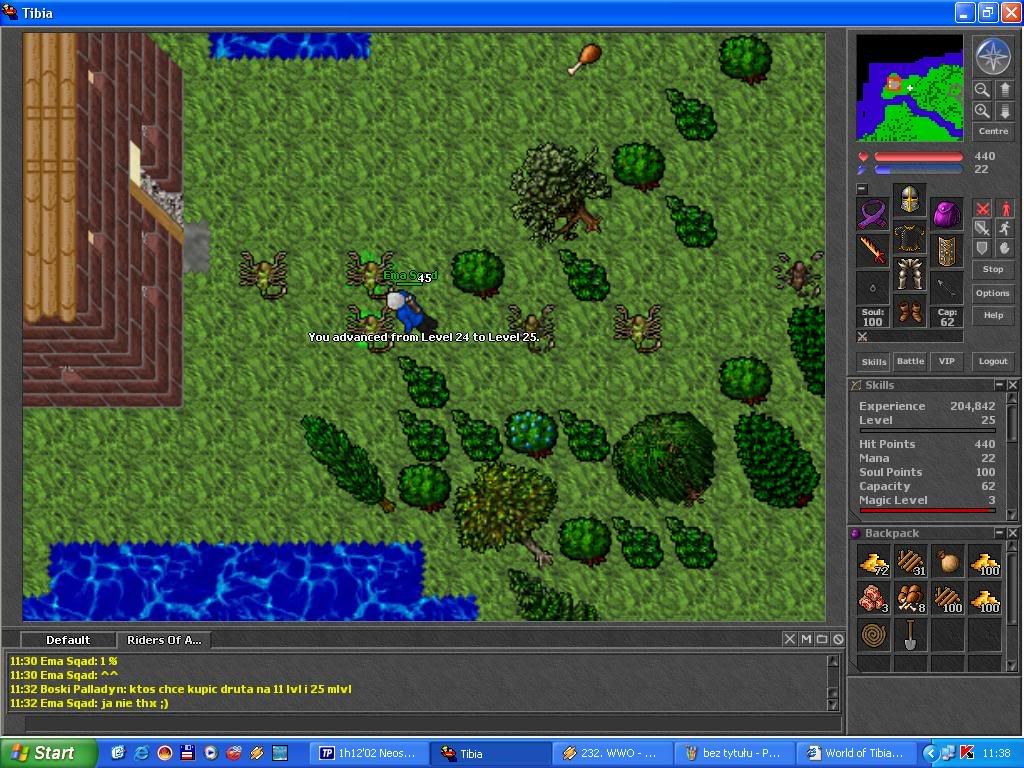Minimize the Backpack panel
Viewport: 1024px width, 768px height.
[x=999, y=533]
